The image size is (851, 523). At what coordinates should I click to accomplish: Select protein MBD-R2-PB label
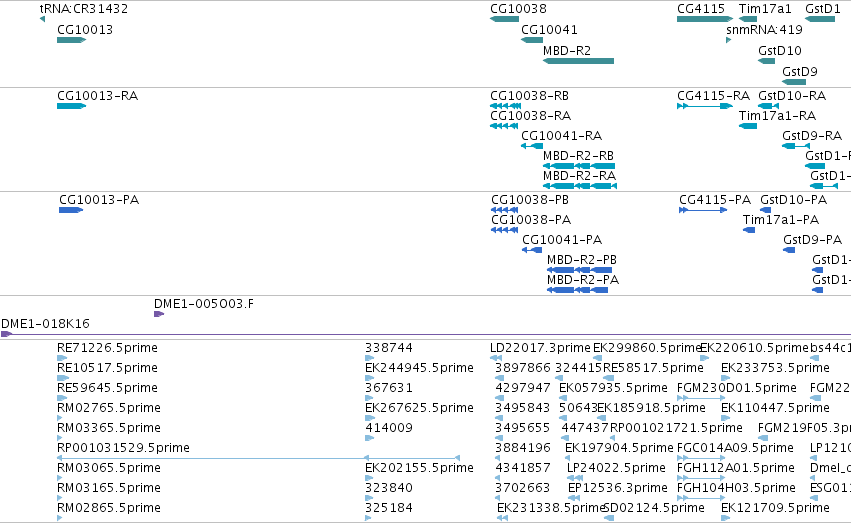pos(581,260)
